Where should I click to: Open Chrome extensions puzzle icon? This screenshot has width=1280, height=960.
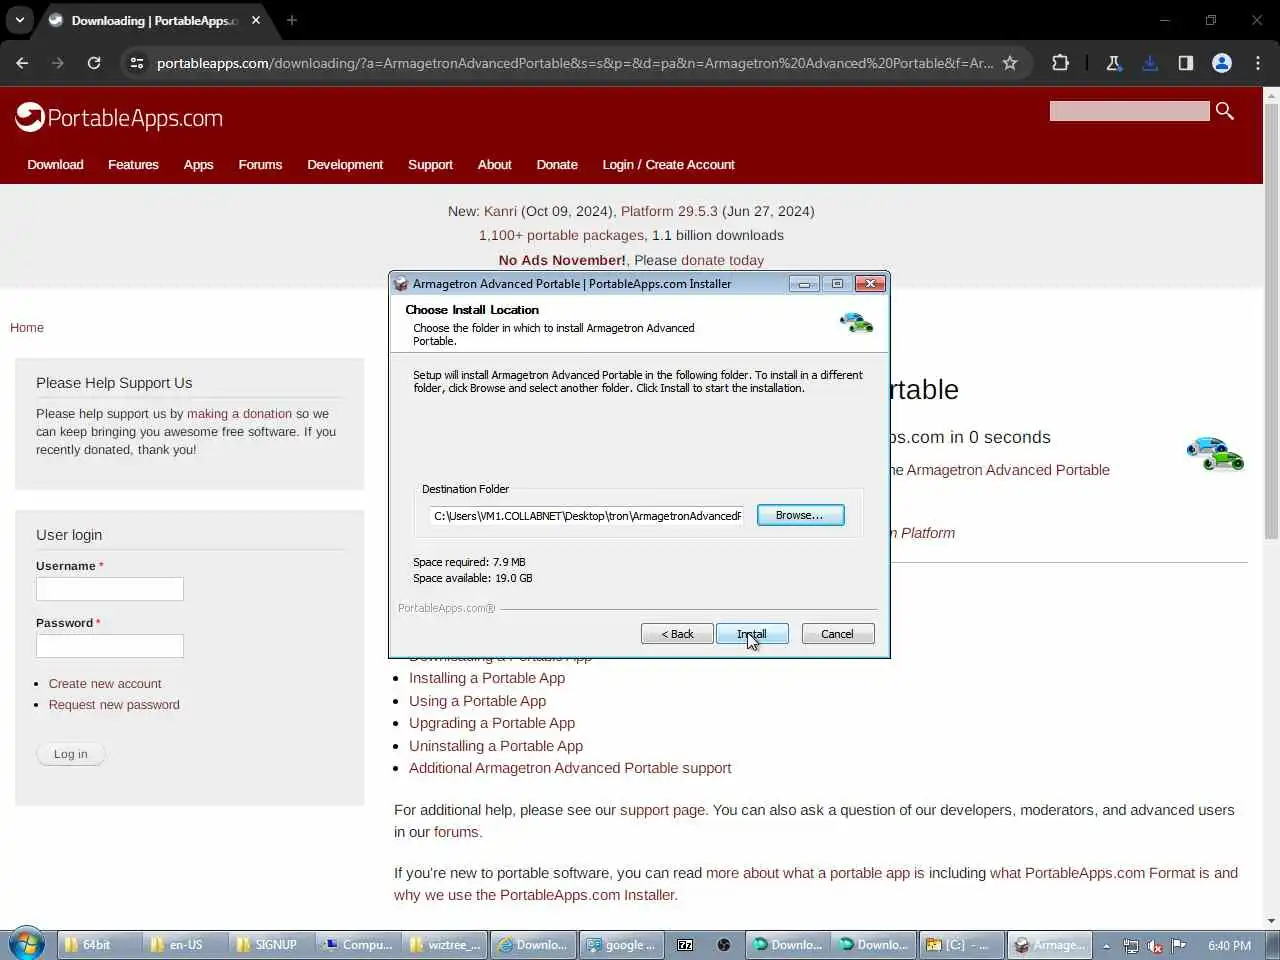pos(1060,63)
